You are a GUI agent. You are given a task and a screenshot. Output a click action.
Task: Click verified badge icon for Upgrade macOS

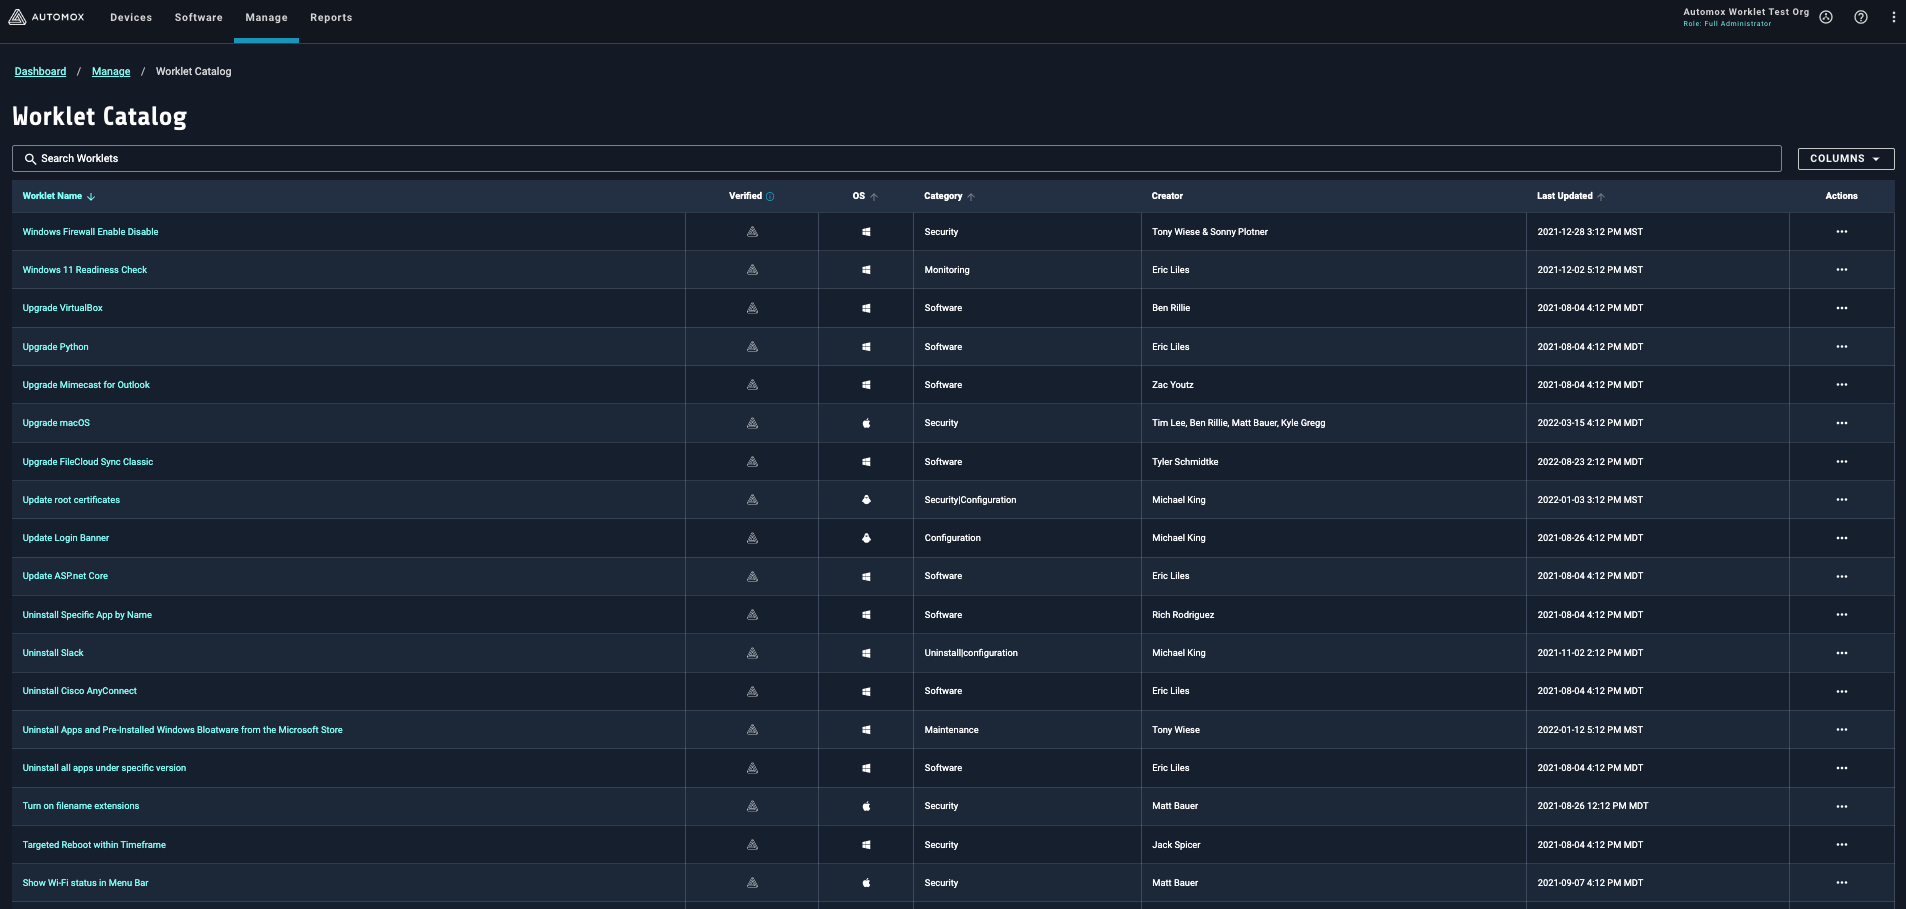[752, 423]
